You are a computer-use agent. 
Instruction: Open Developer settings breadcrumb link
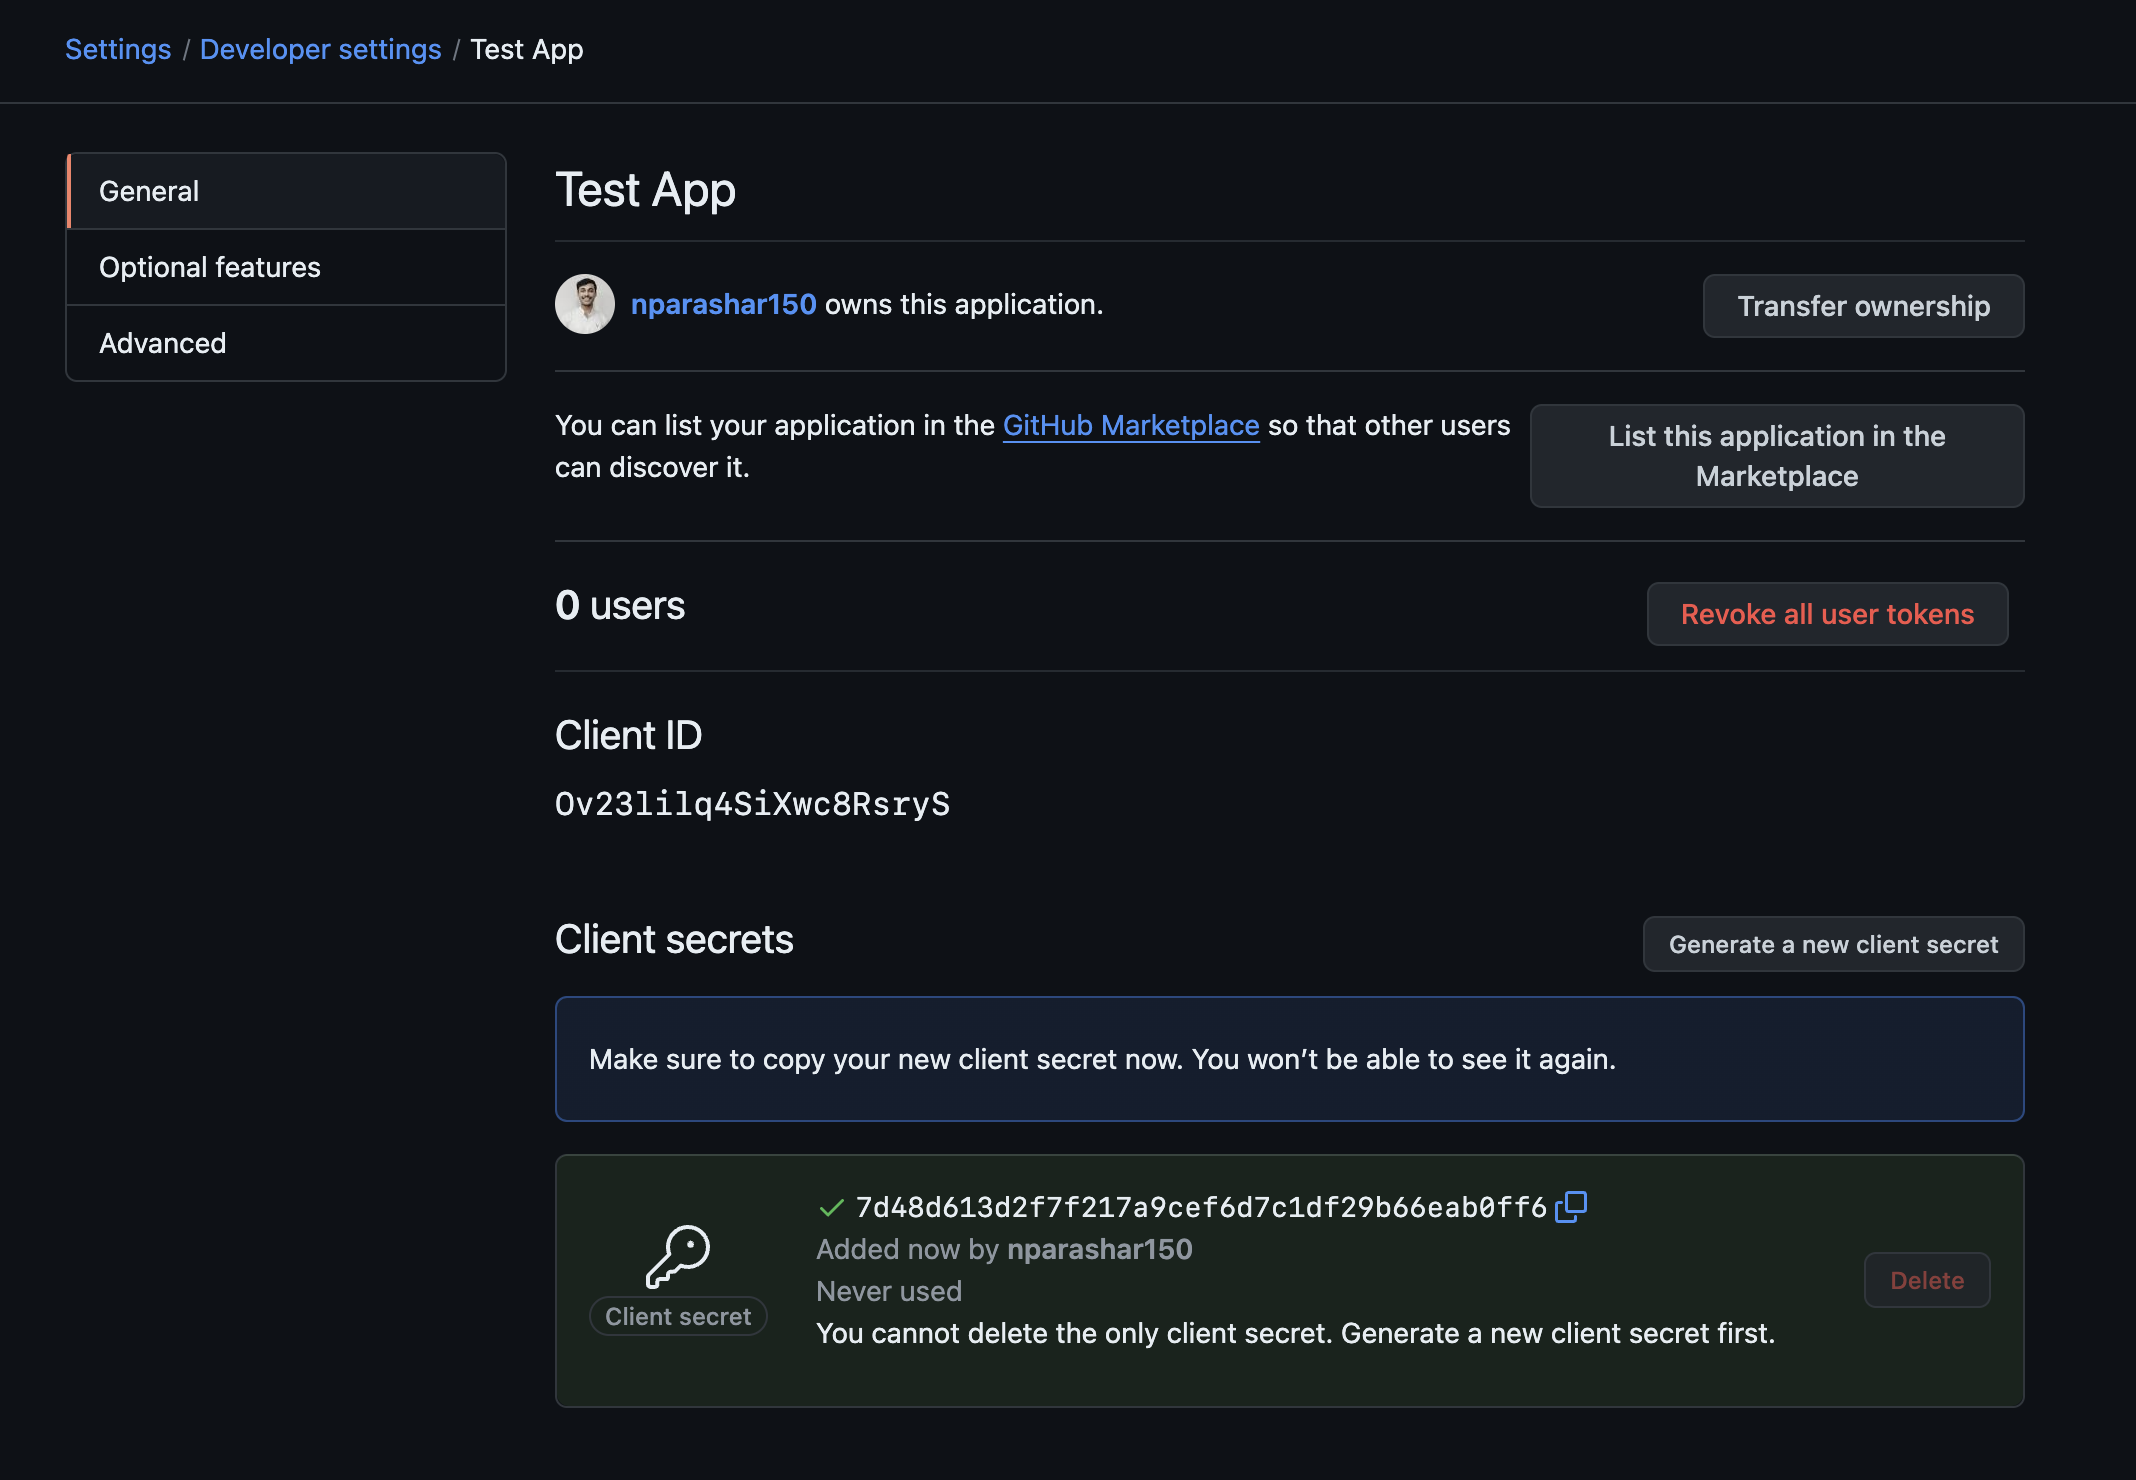click(x=320, y=49)
